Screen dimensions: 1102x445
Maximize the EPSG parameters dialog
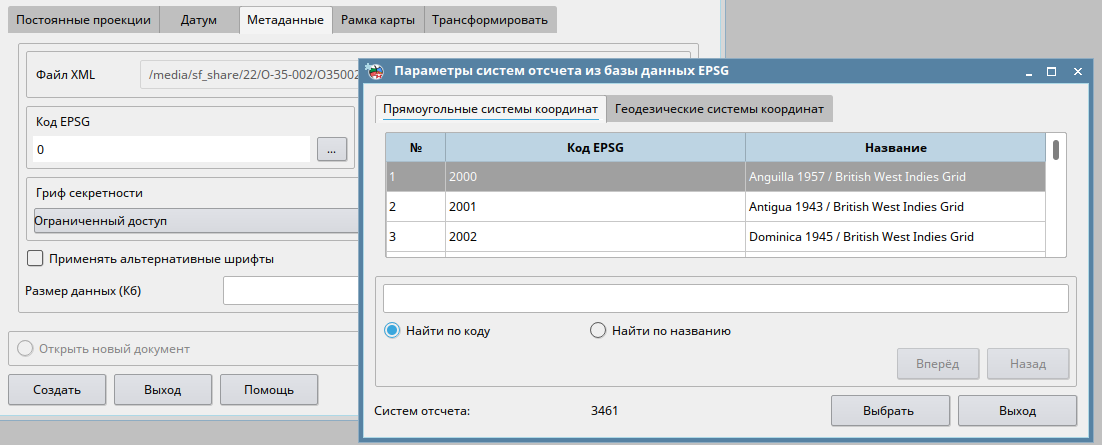pyautogui.click(x=1051, y=72)
